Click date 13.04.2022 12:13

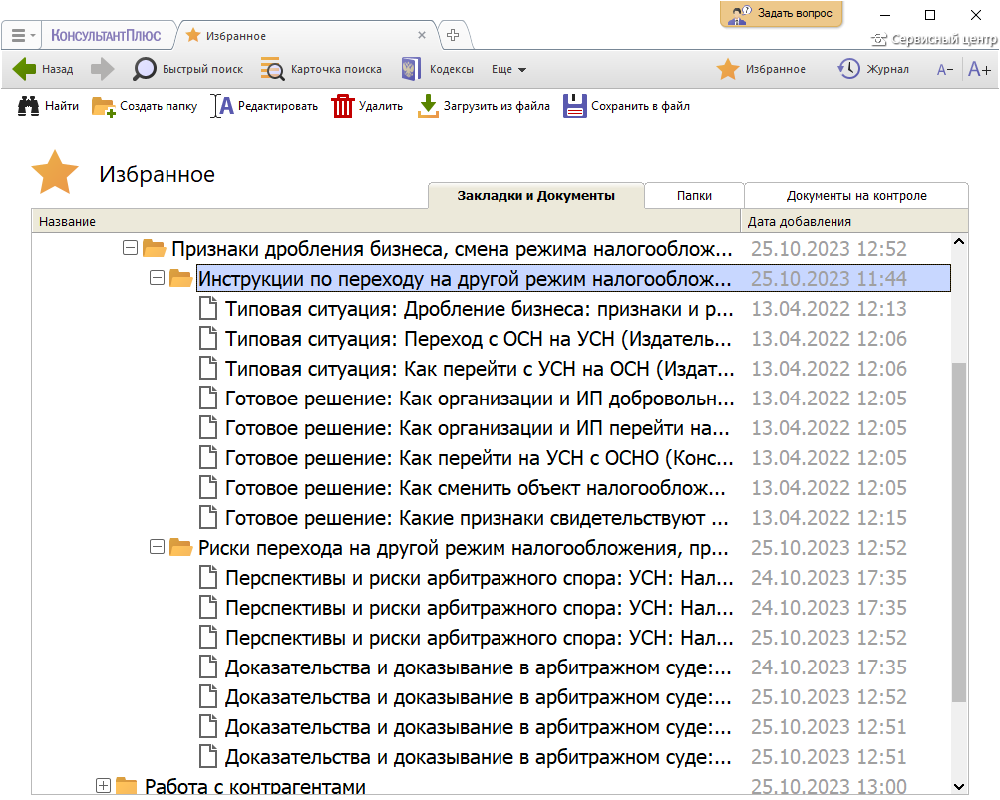[828, 309]
